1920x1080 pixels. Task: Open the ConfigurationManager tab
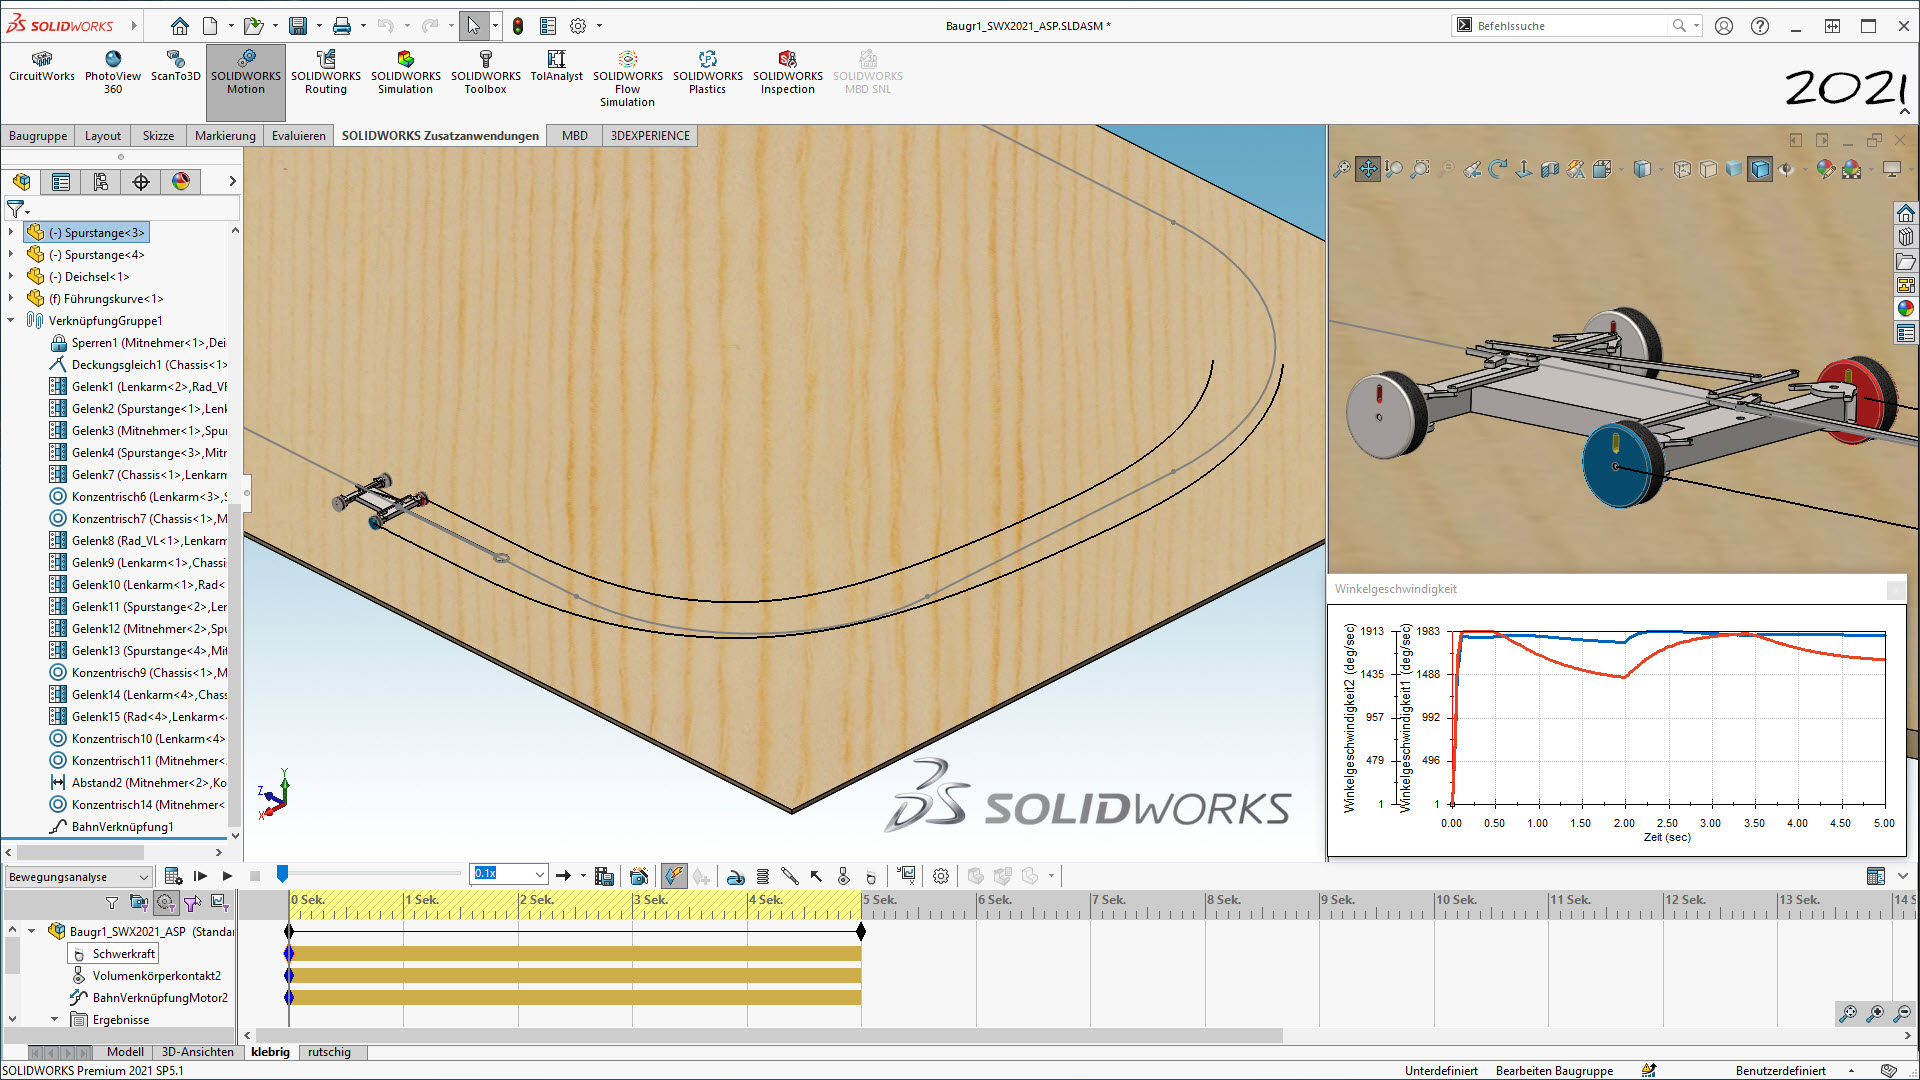101,182
